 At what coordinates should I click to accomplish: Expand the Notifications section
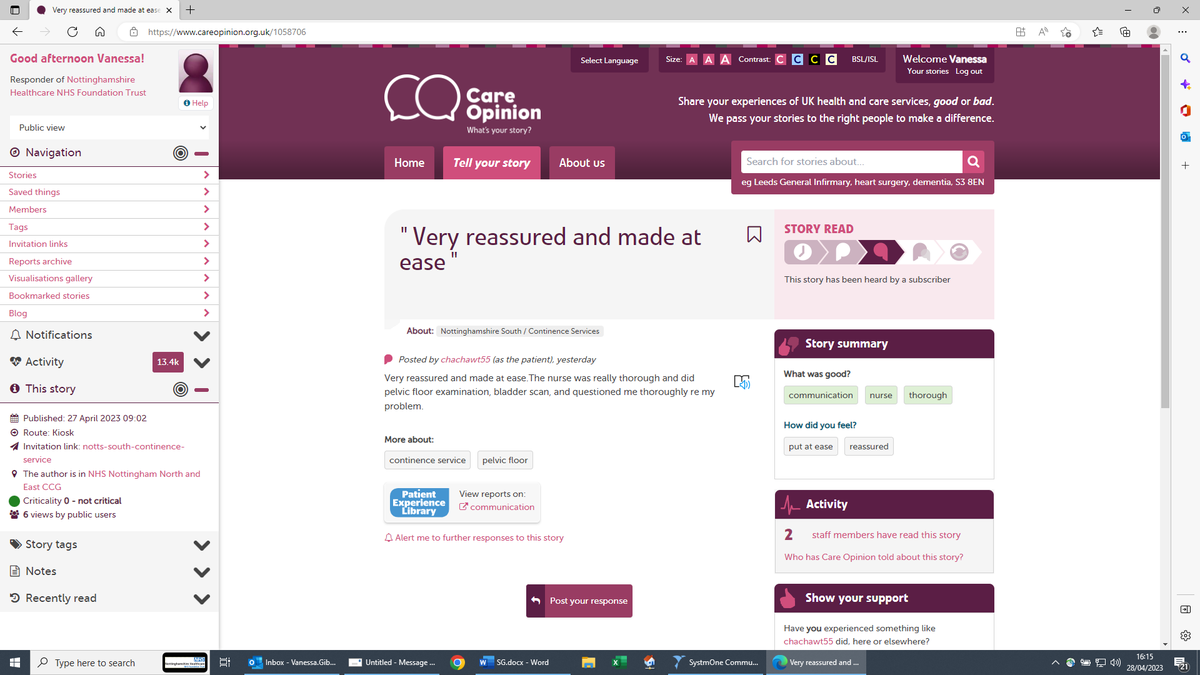click(202, 336)
